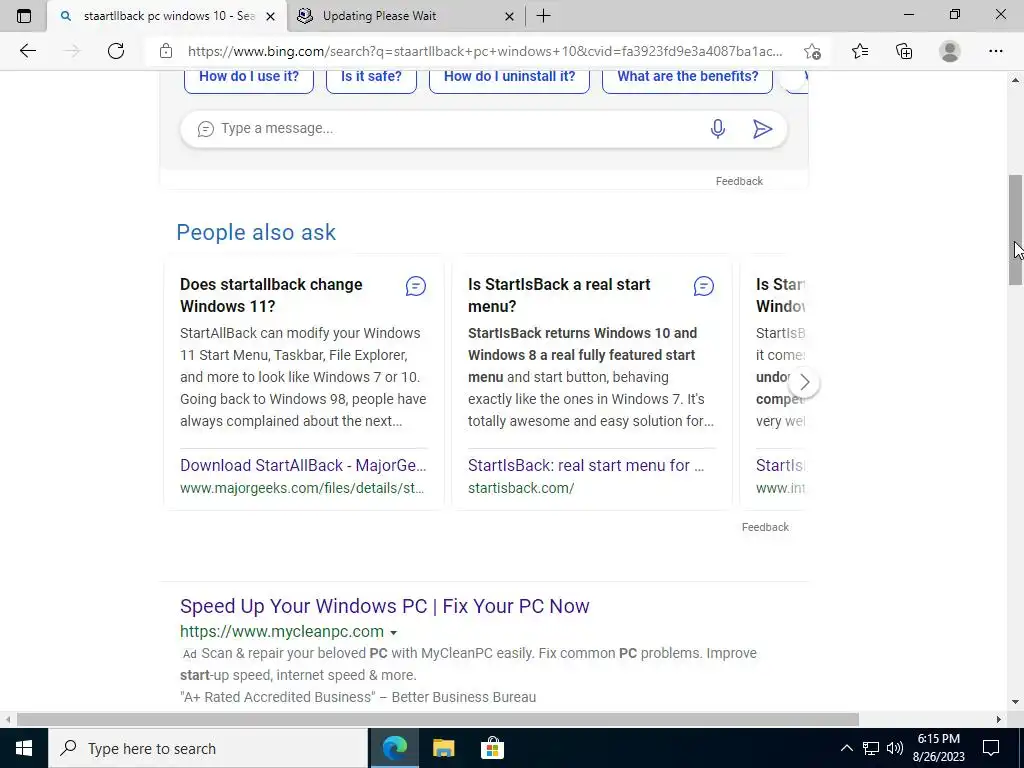
Task: Click Feedback below People also ask
Action: tap(765, 527)
